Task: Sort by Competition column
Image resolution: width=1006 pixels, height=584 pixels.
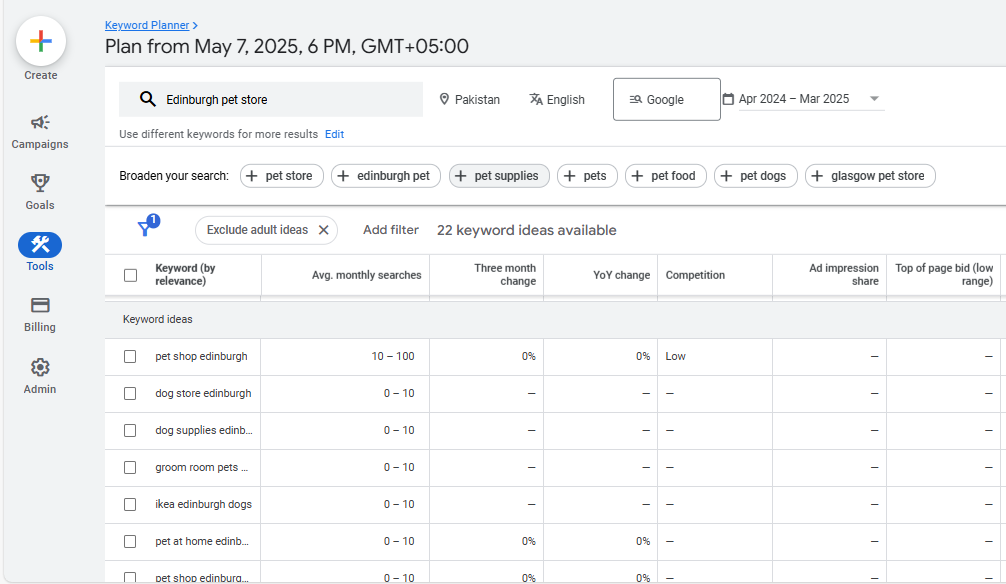Action: coord(695,275)
